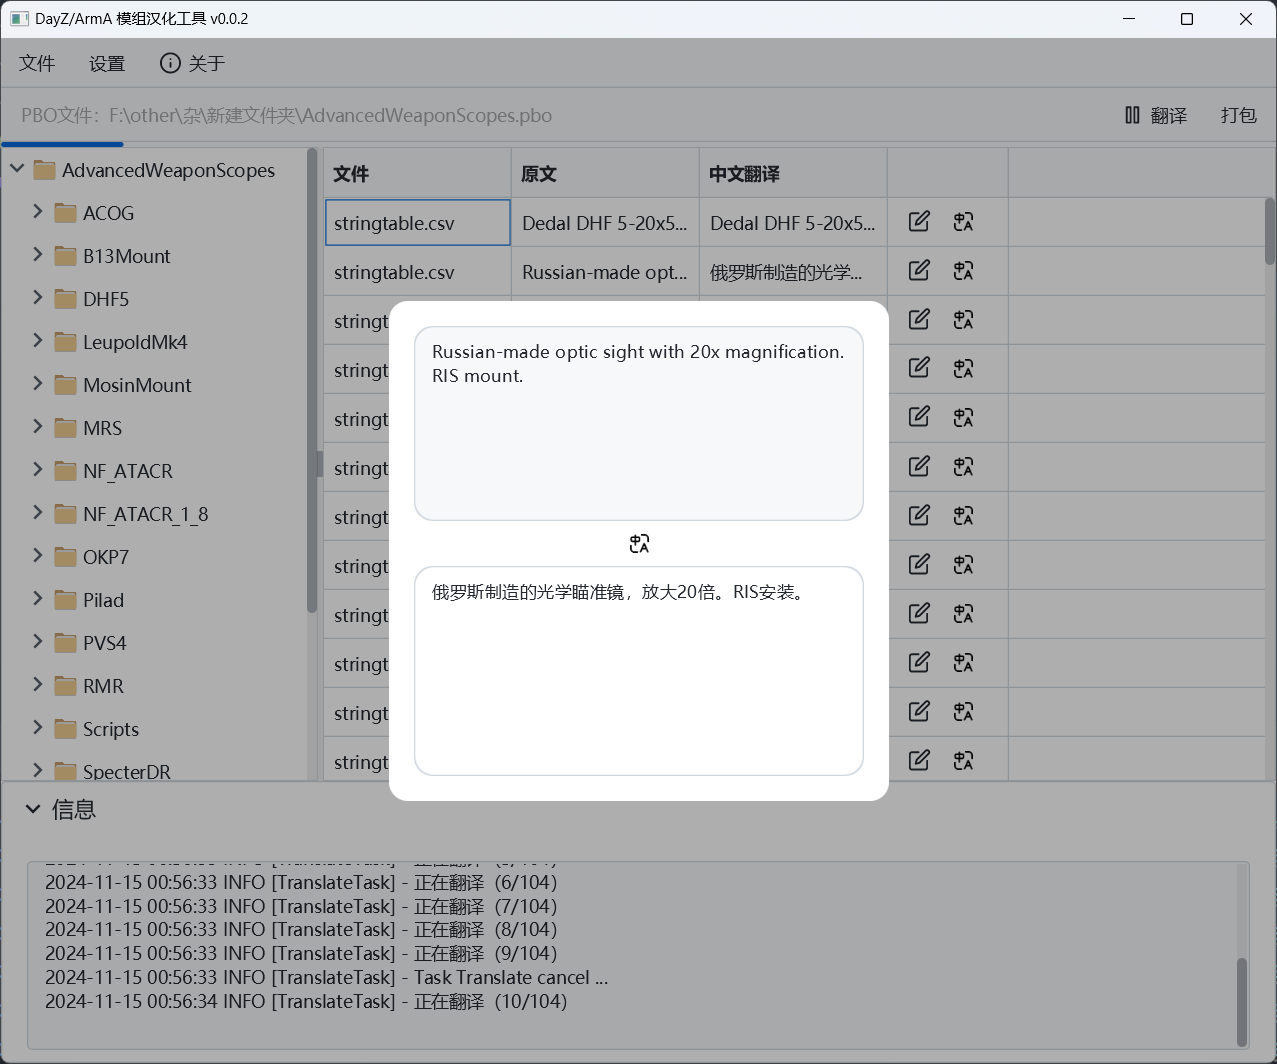Open the 设置 menu
This screenshot has height=1064, width=1277.
pos(107,63)
